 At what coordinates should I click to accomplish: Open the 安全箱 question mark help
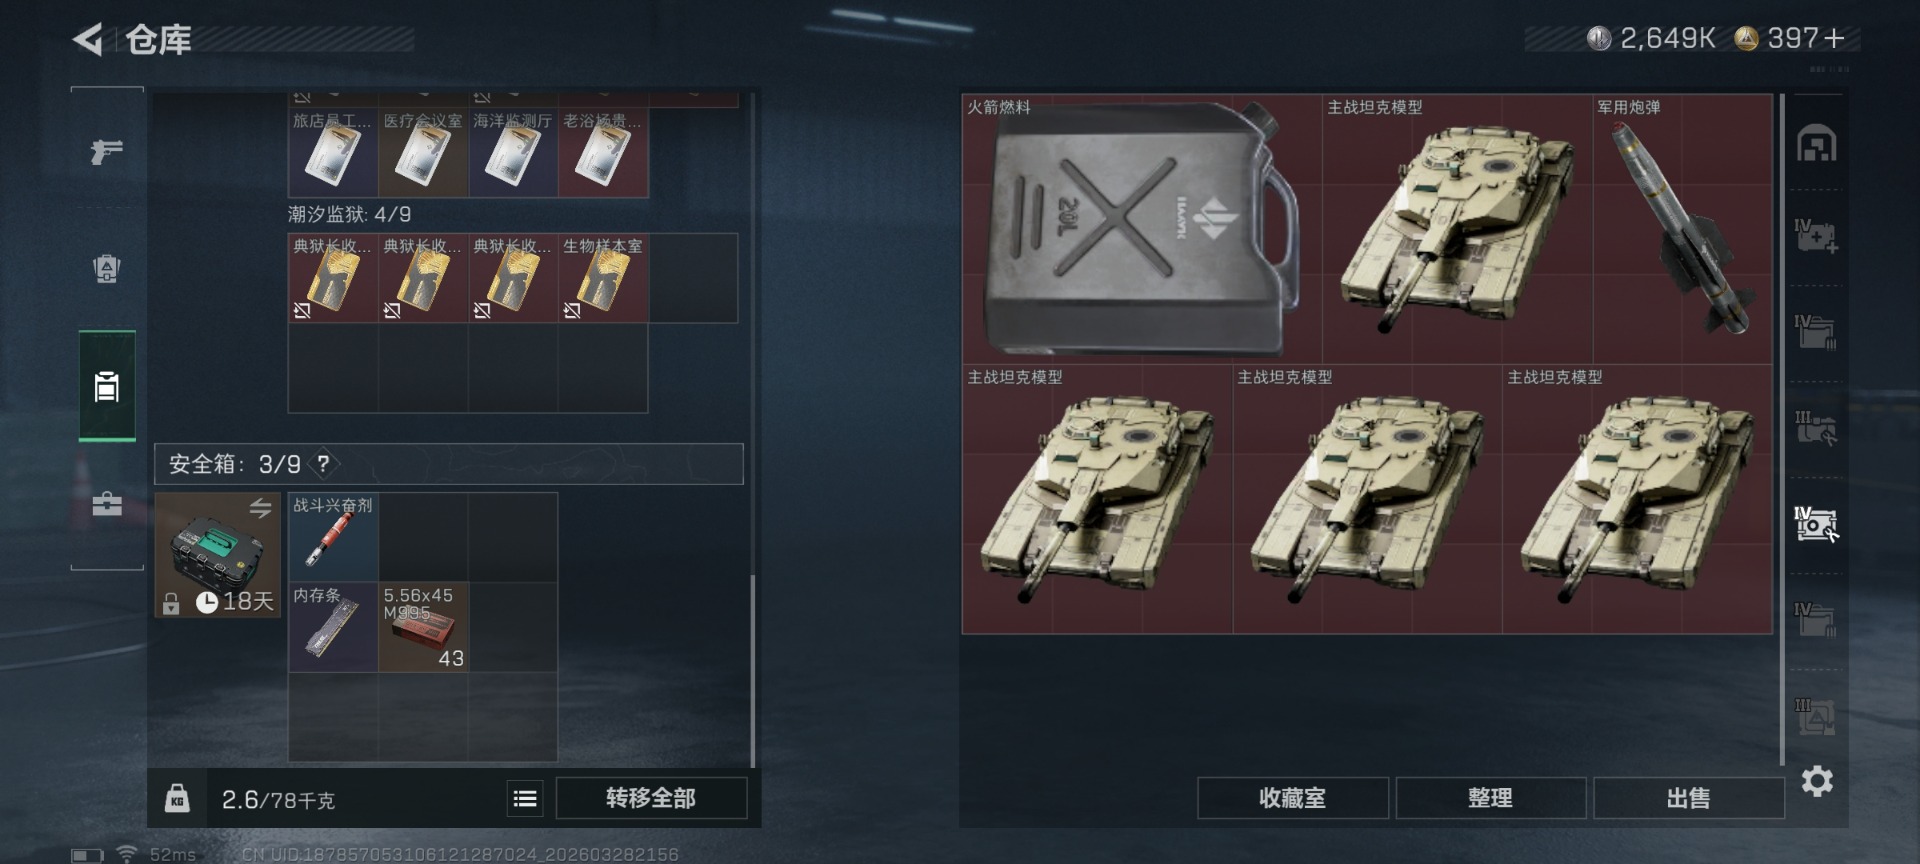pyautogui.click(x=323, y=464)
